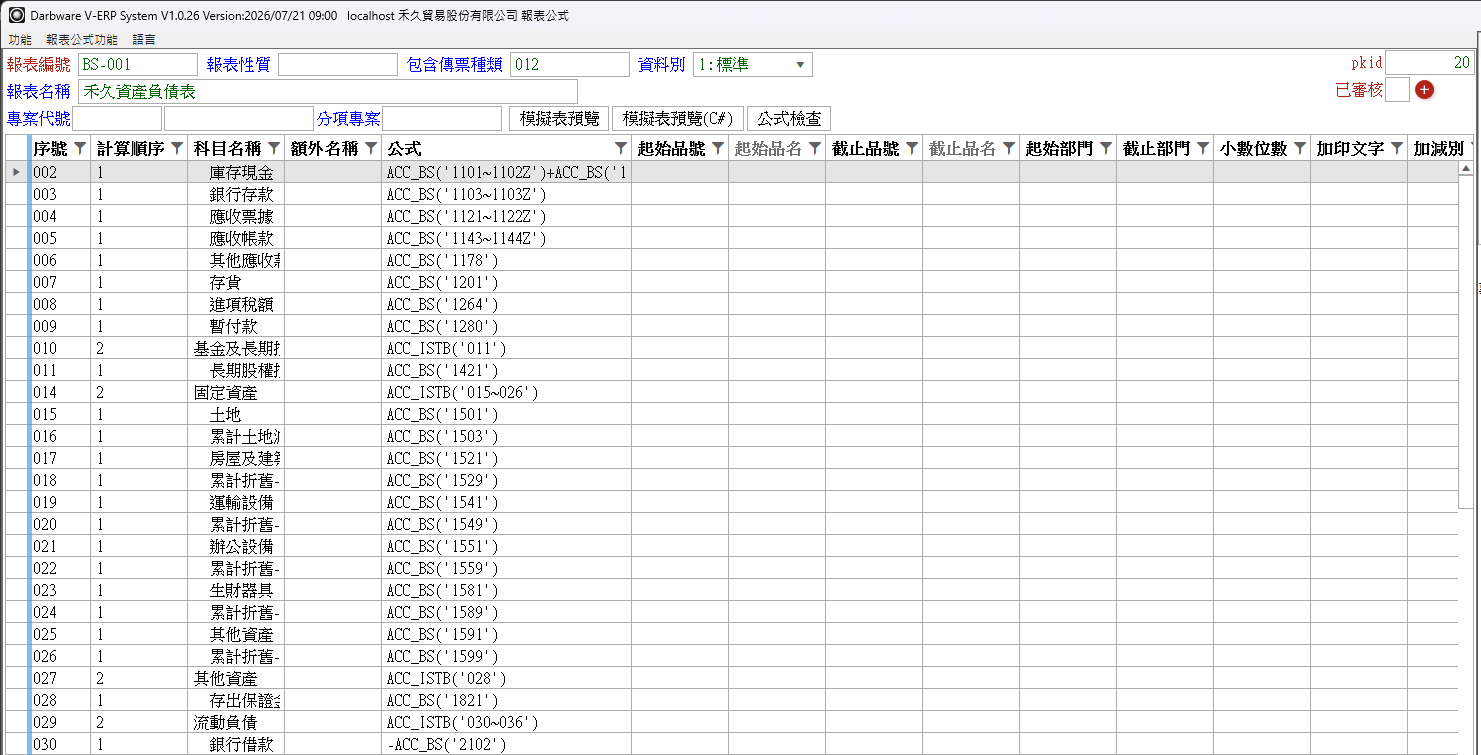Select formula cell ACC_BS('1178')

pos(506,260)
